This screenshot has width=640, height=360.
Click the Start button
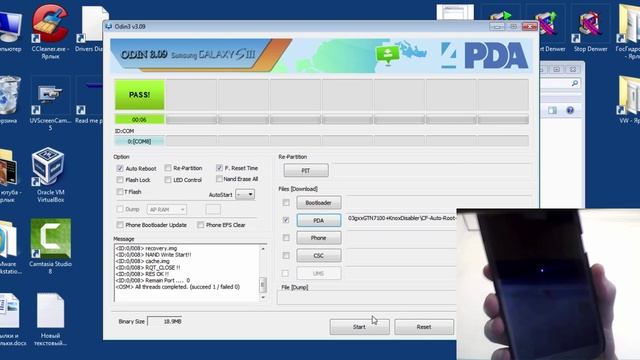click(359, 327)
